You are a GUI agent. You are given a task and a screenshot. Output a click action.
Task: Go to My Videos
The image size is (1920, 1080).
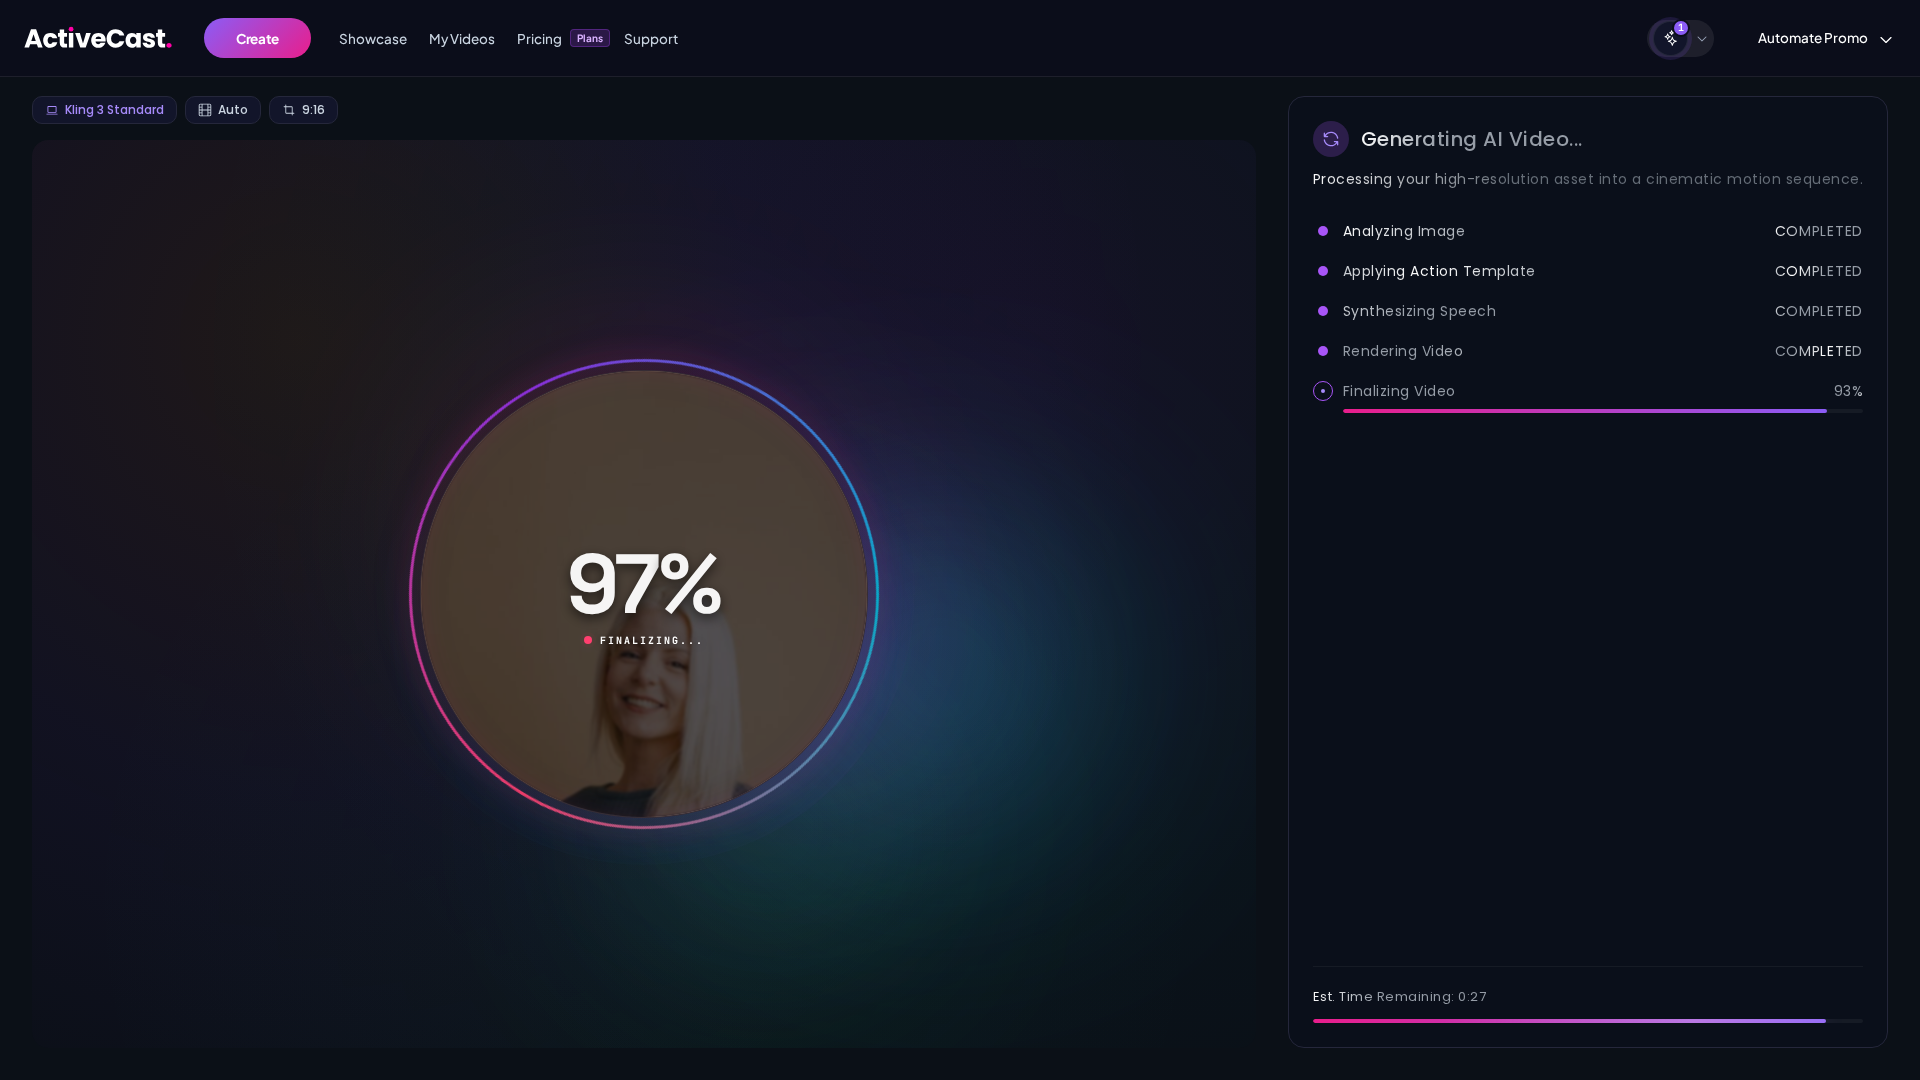pos(462,39)
